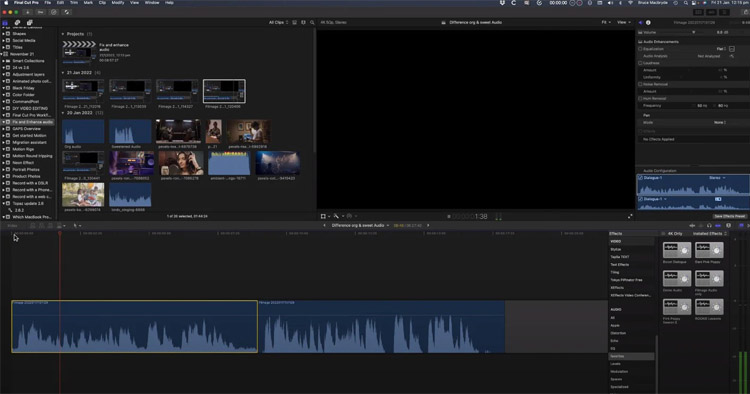This screenshot has height=394, width=750.
Task: Open the Audio inspector speaker tab
Action: [641, 22]
